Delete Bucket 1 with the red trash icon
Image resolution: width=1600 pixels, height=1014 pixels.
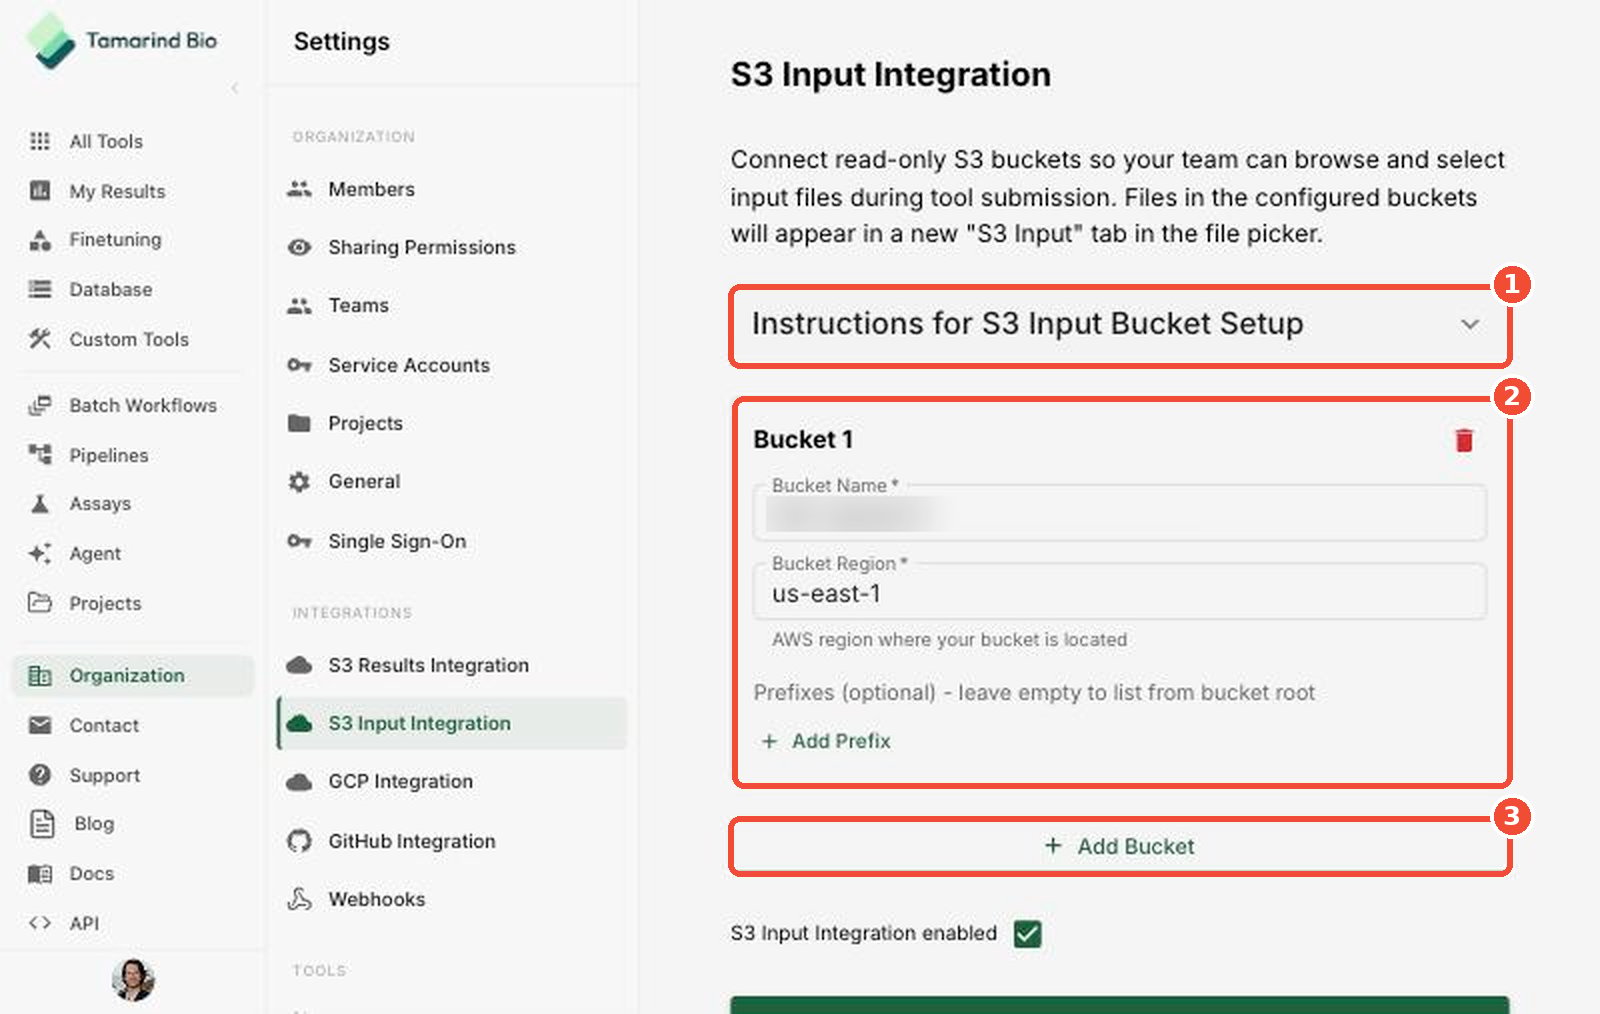pos(1464,440)
